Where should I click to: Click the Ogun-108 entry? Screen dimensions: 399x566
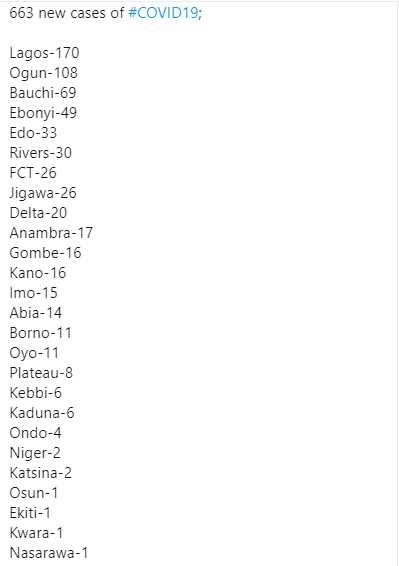tap(44, 73)
